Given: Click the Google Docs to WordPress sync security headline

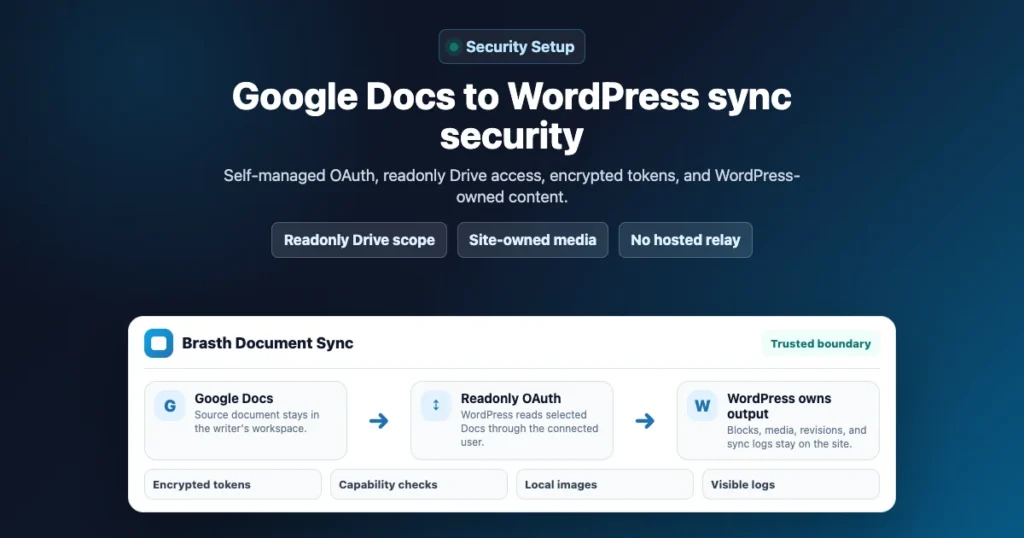Looking at the screenshot, I should pyautogui.click(x=512, y=116).
